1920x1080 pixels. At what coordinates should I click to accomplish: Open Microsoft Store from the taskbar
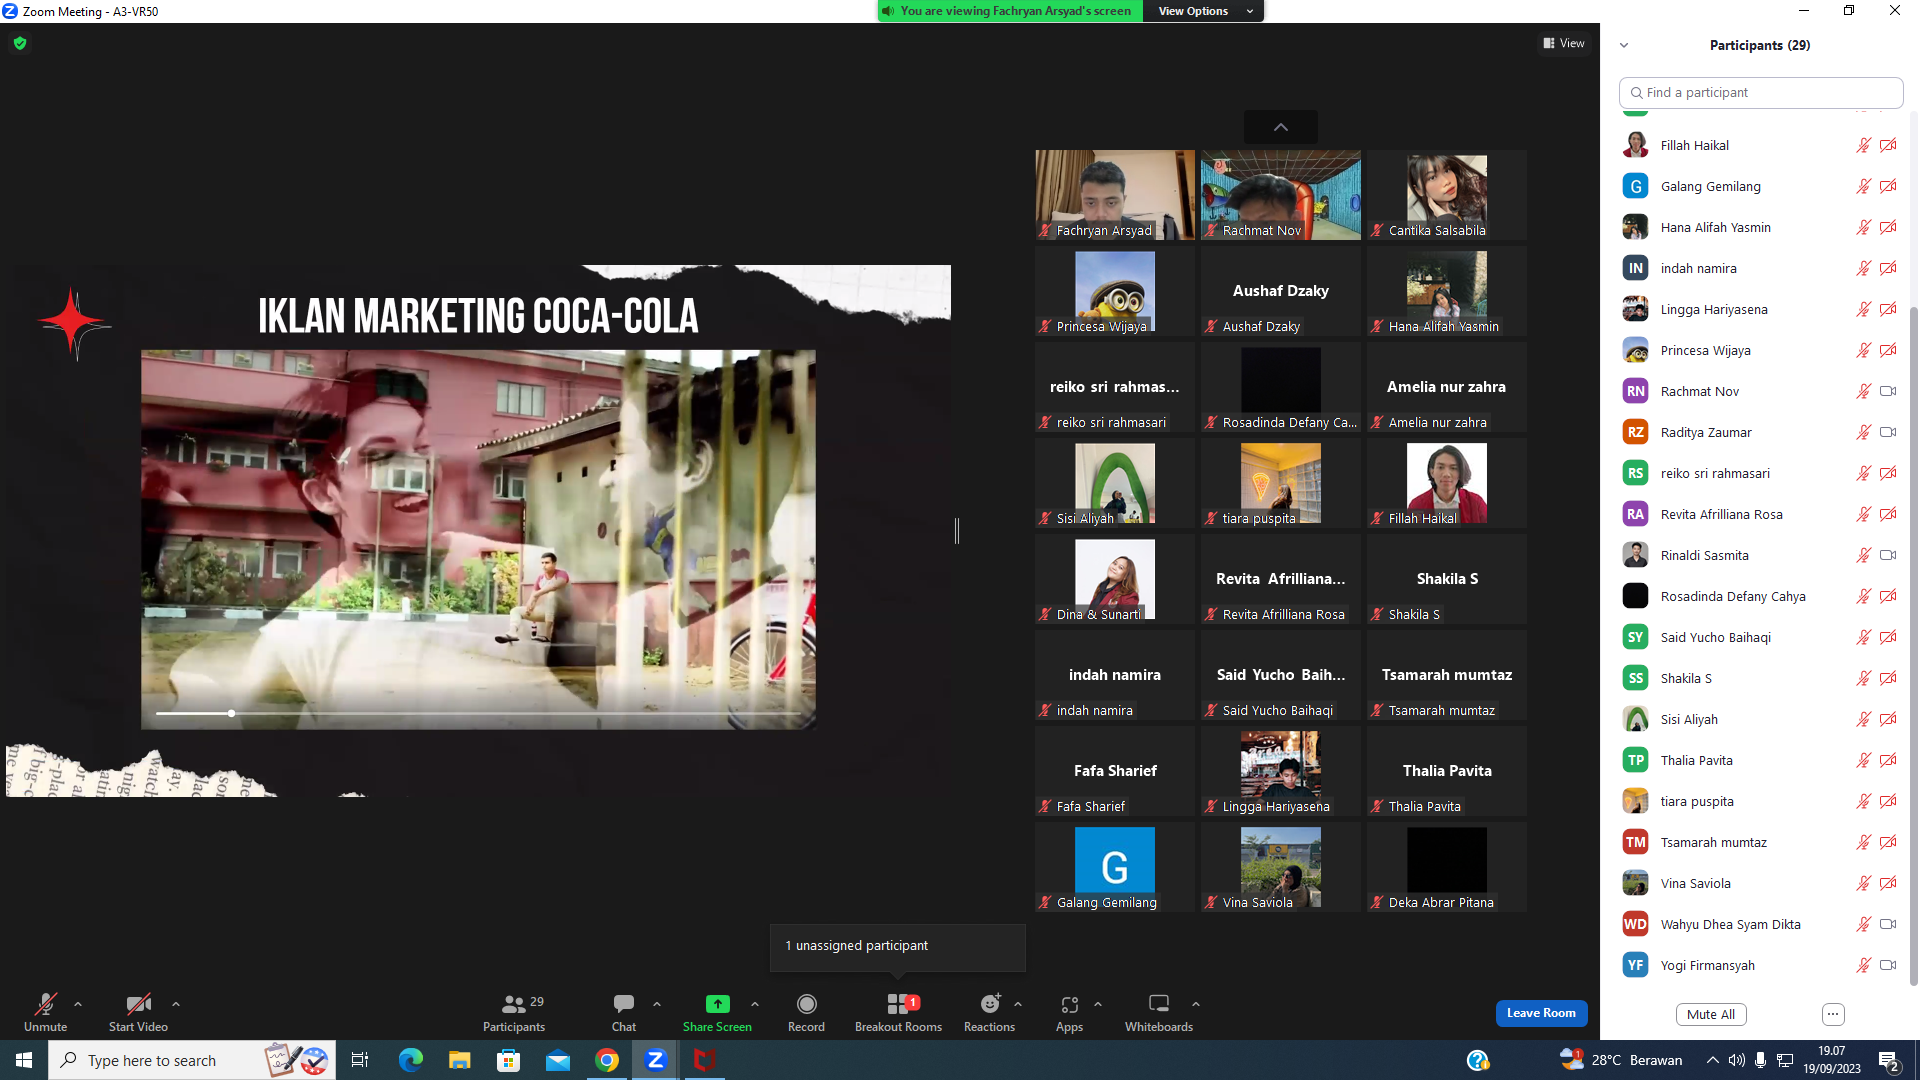509,1060
